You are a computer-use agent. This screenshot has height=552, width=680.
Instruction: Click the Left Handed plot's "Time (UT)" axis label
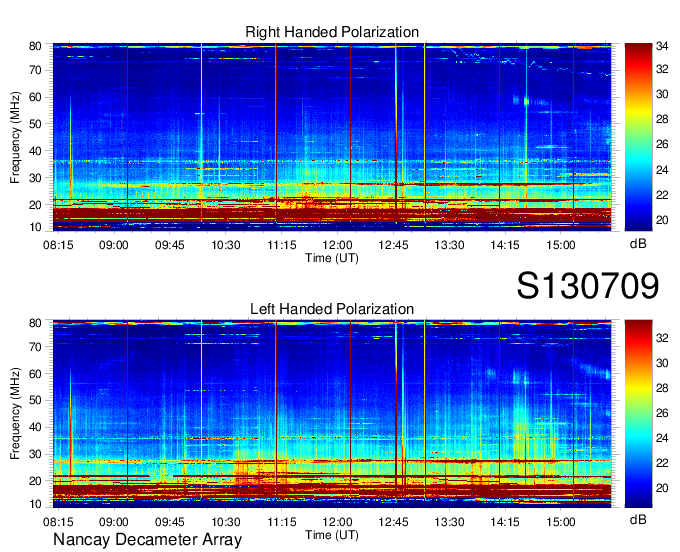pos(332,535)
